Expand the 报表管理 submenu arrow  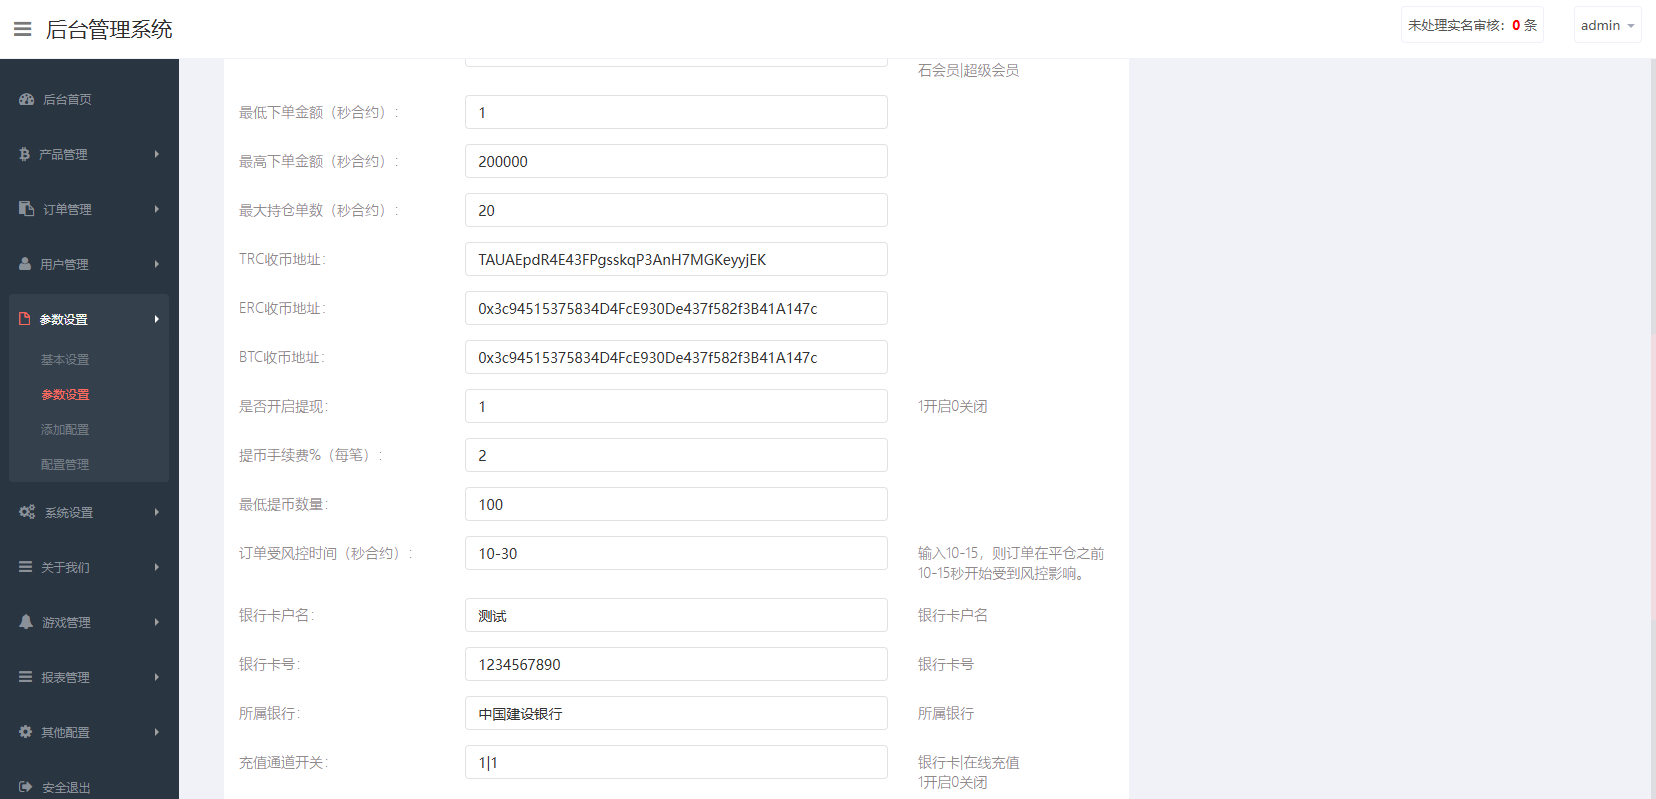(x=157, y=677)
